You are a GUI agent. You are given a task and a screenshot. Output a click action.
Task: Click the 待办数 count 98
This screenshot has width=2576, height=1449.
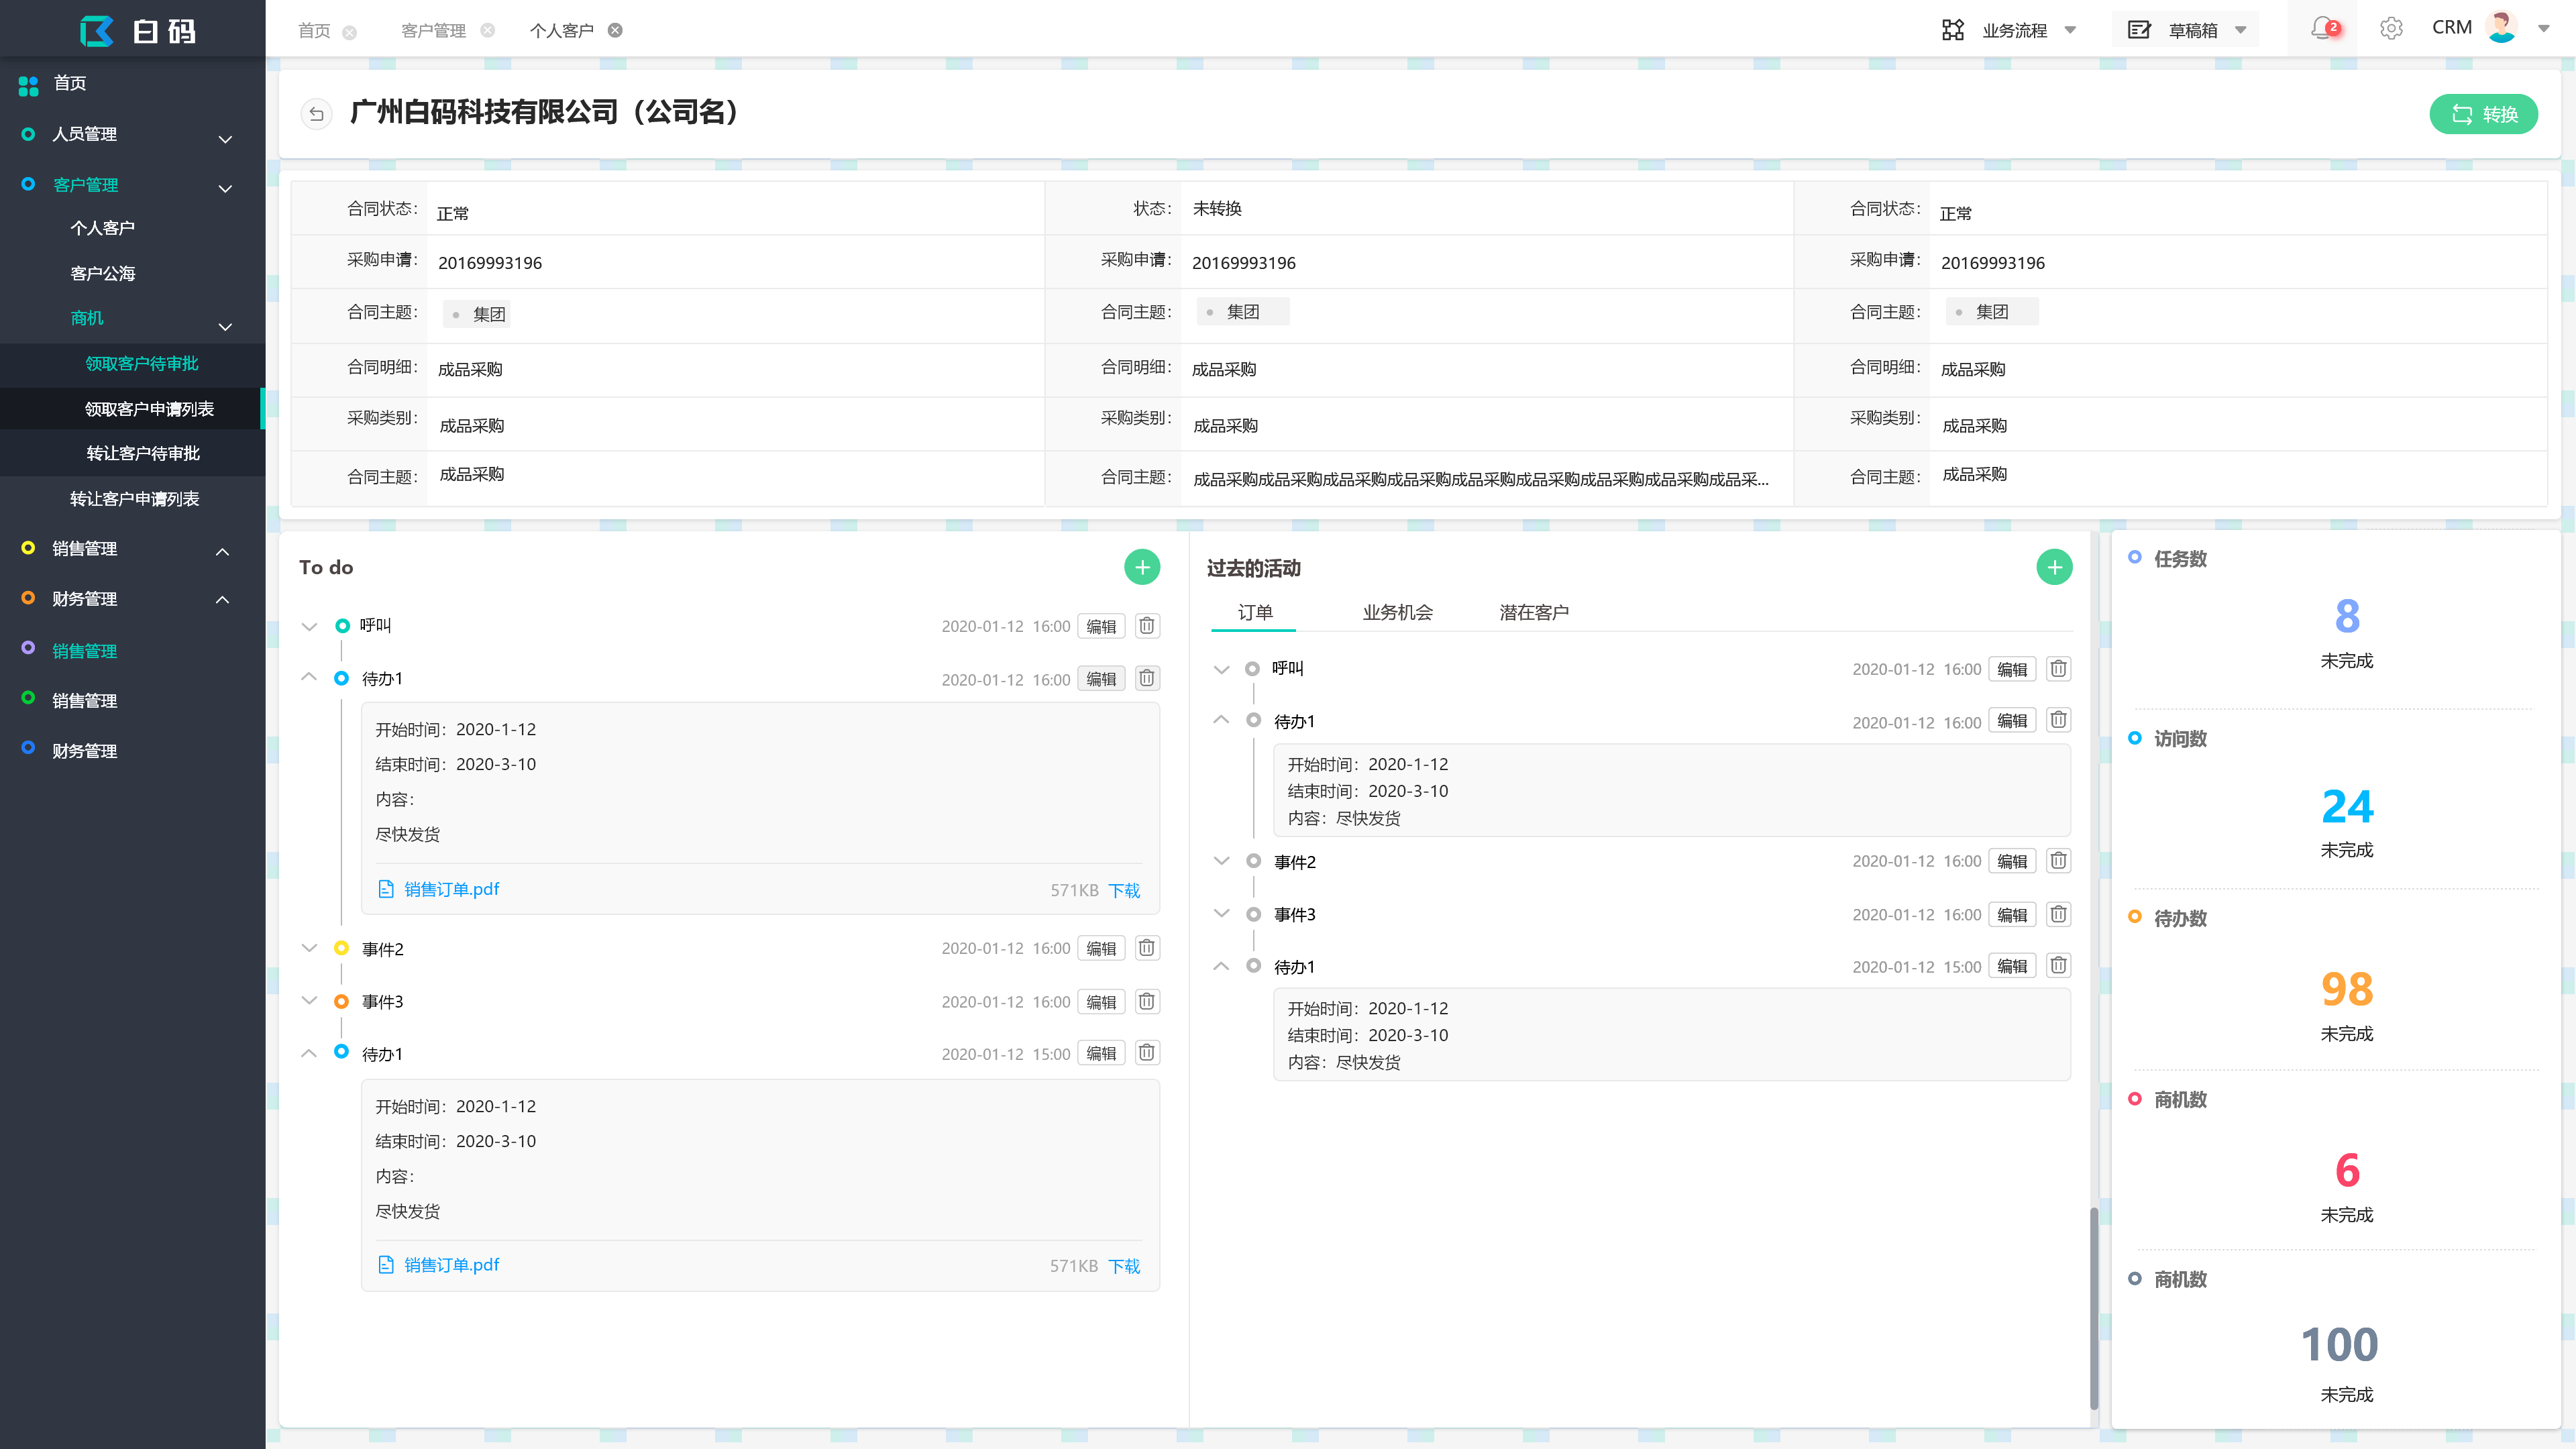2347,989
